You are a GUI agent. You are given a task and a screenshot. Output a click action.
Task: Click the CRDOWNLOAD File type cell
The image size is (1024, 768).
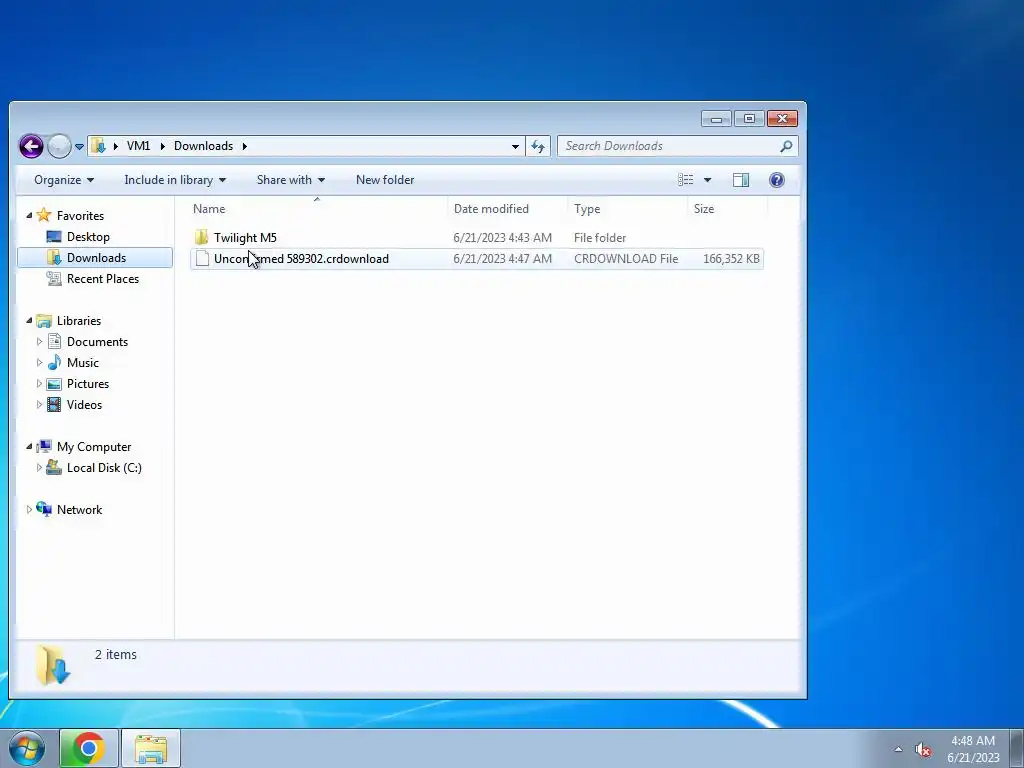pyautogui.click(x=626, y=259)
